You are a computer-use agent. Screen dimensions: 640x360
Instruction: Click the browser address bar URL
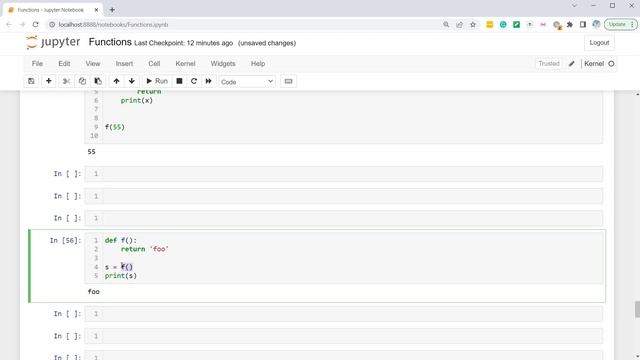tap(113, 24)
